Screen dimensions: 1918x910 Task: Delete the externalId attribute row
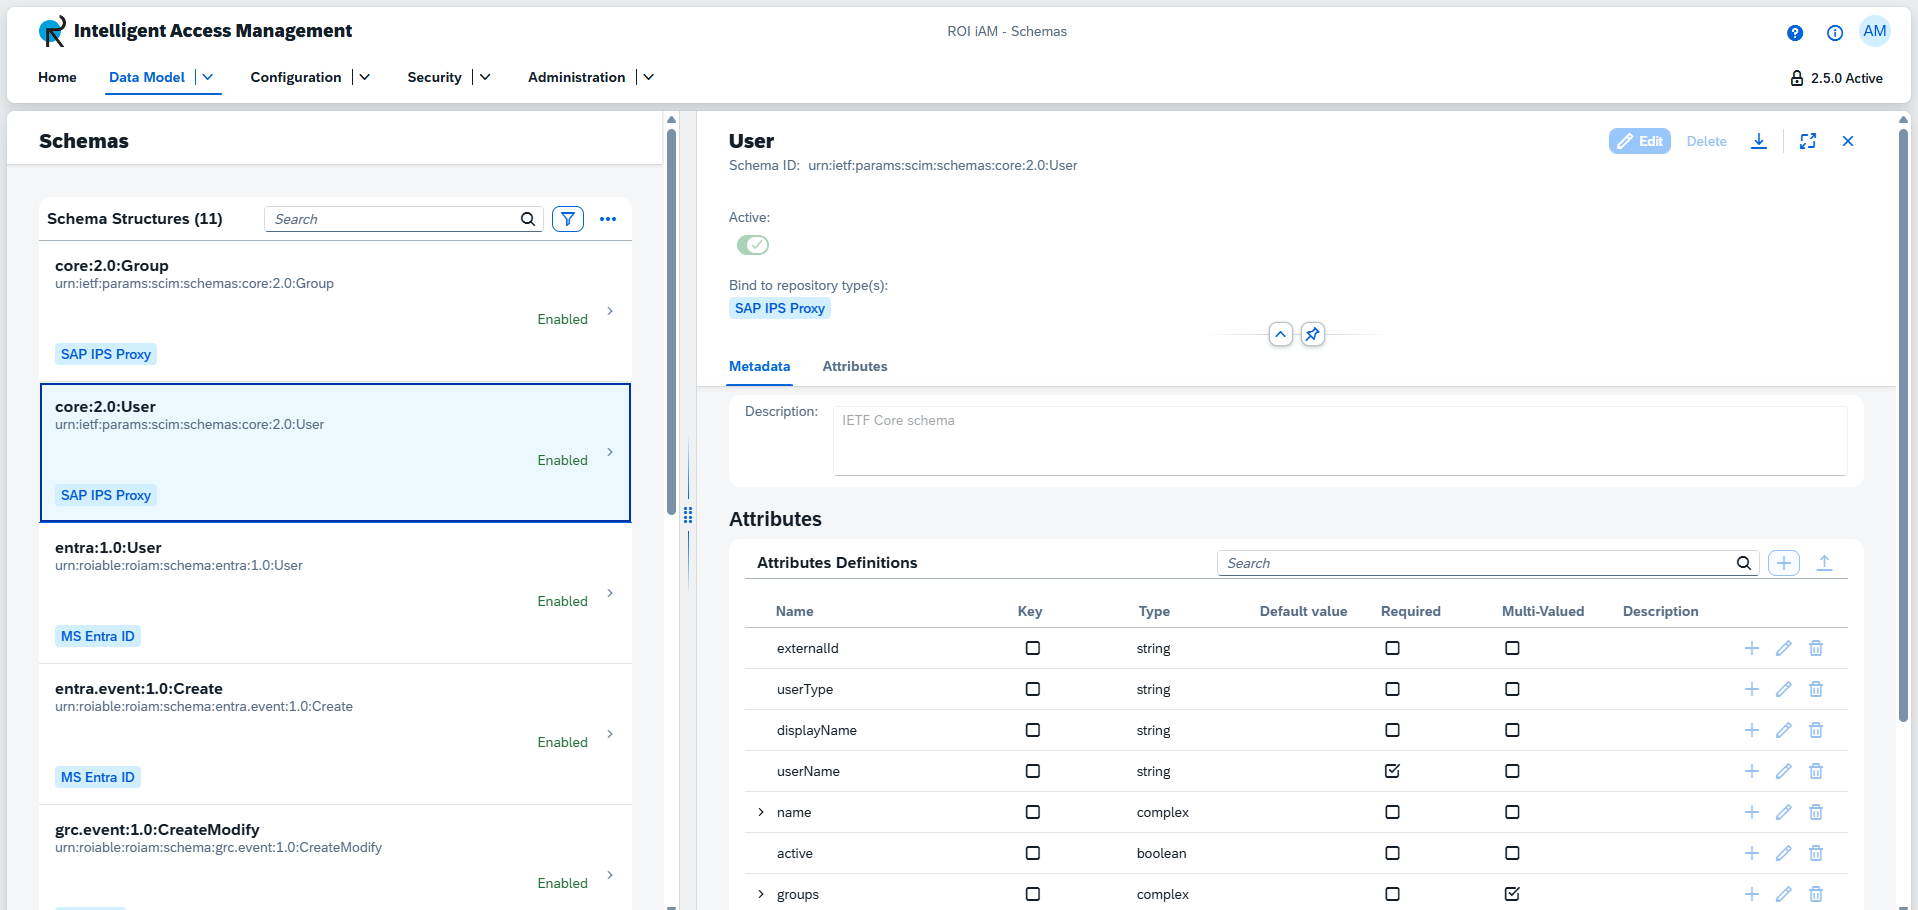pyautogui.click(x=1816, y=648)
